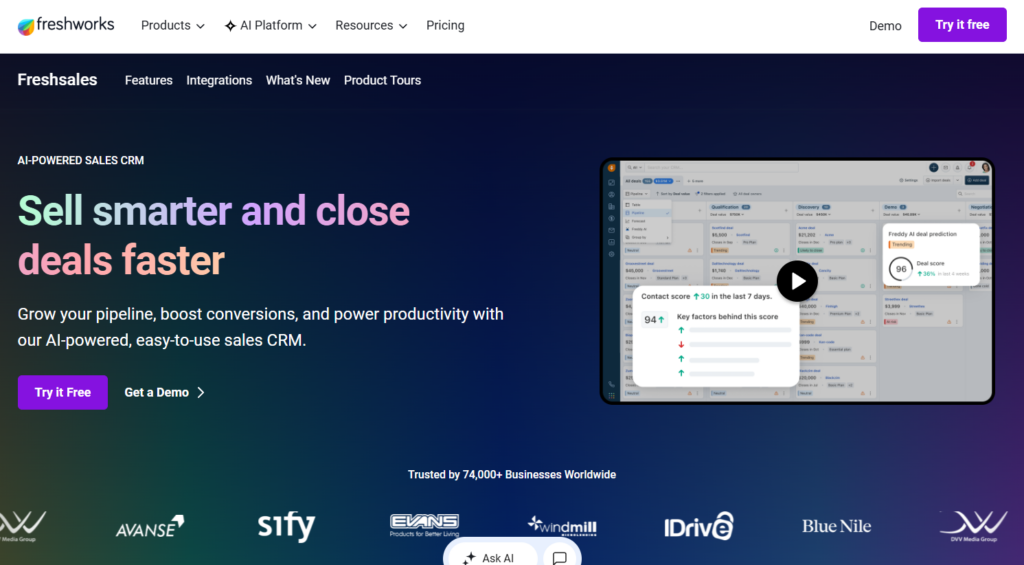
Task: Open the Product Tours tab
Action: coord(383,80)
